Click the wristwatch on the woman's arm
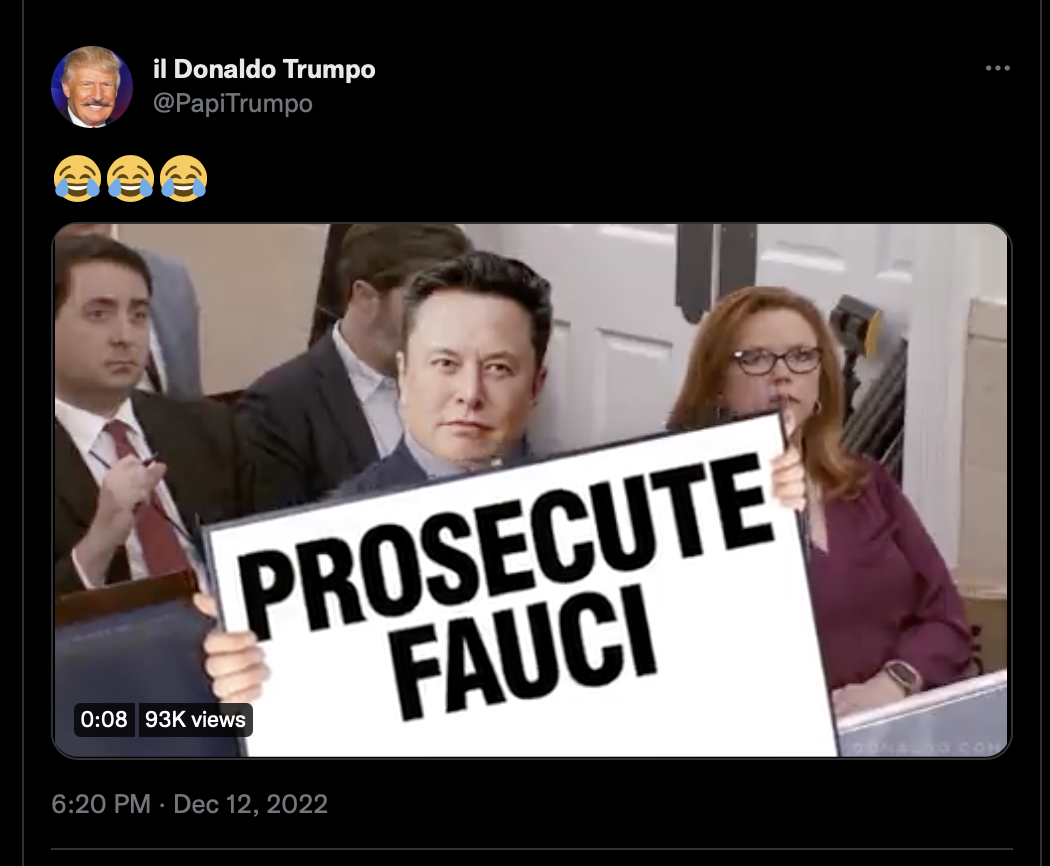1050x866 pixels. [x=903, y=678]
